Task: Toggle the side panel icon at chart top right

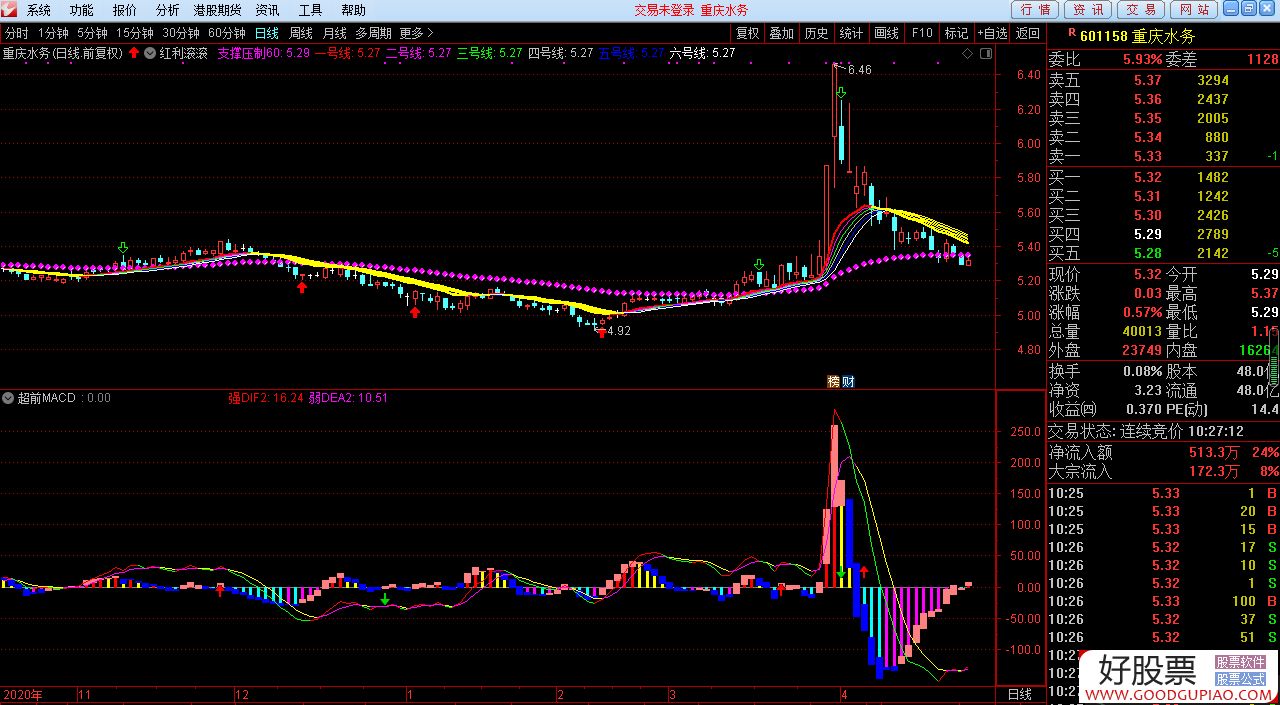Action: pyautogui.click(x=985, y=53)
